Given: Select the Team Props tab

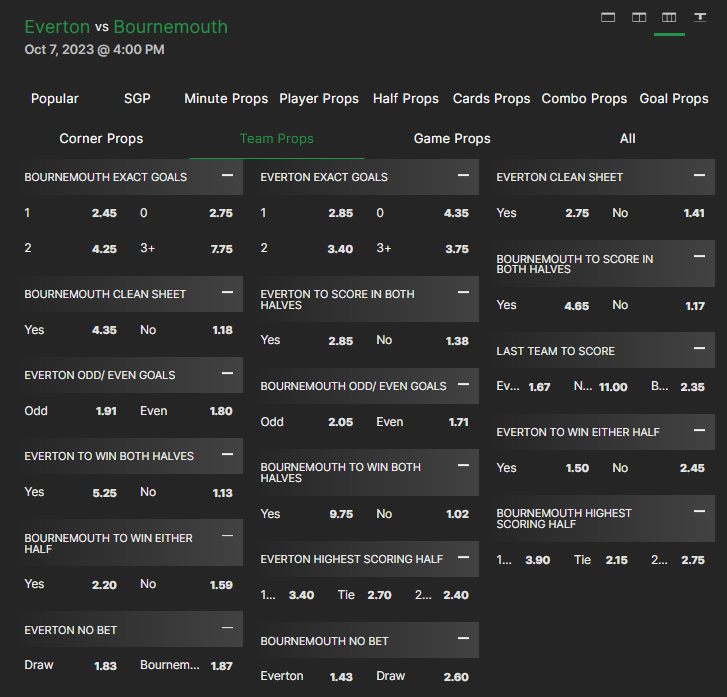Looking at the screenshot, I should coord(277,139).
